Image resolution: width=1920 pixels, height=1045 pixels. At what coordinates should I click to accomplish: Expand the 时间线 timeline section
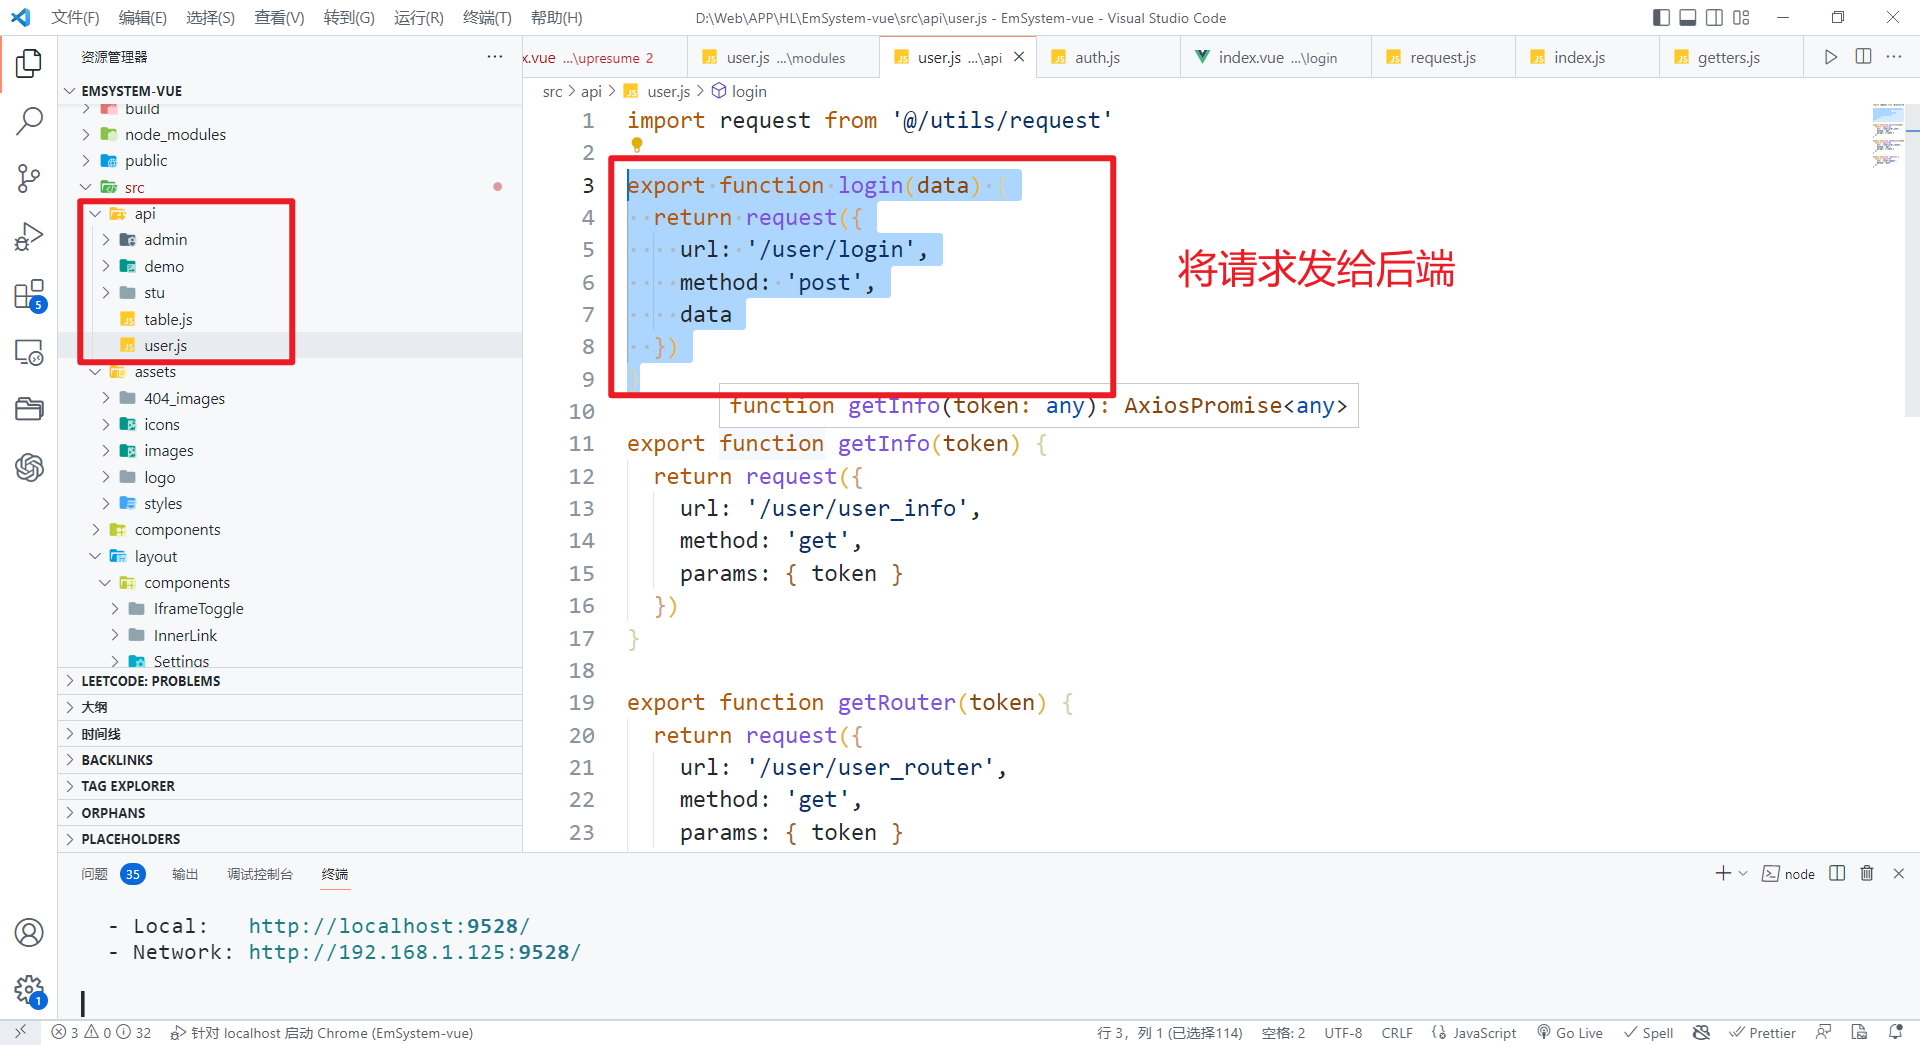(x=290, y=734)
